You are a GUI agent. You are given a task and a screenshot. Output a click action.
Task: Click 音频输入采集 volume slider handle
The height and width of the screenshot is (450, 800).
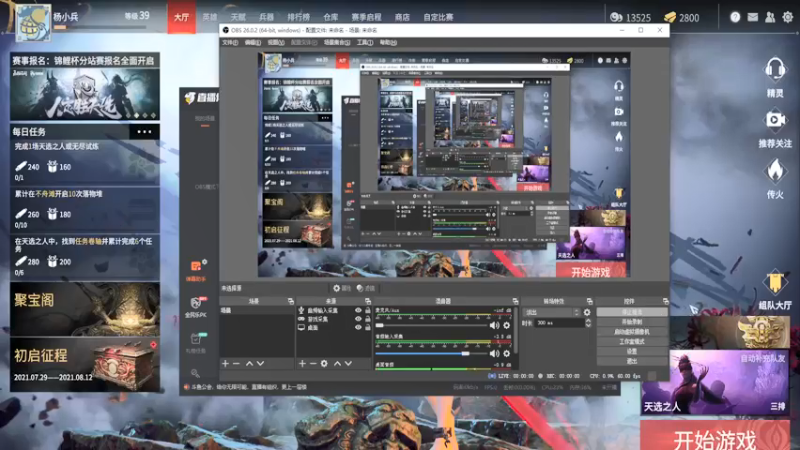coord(465,353)
